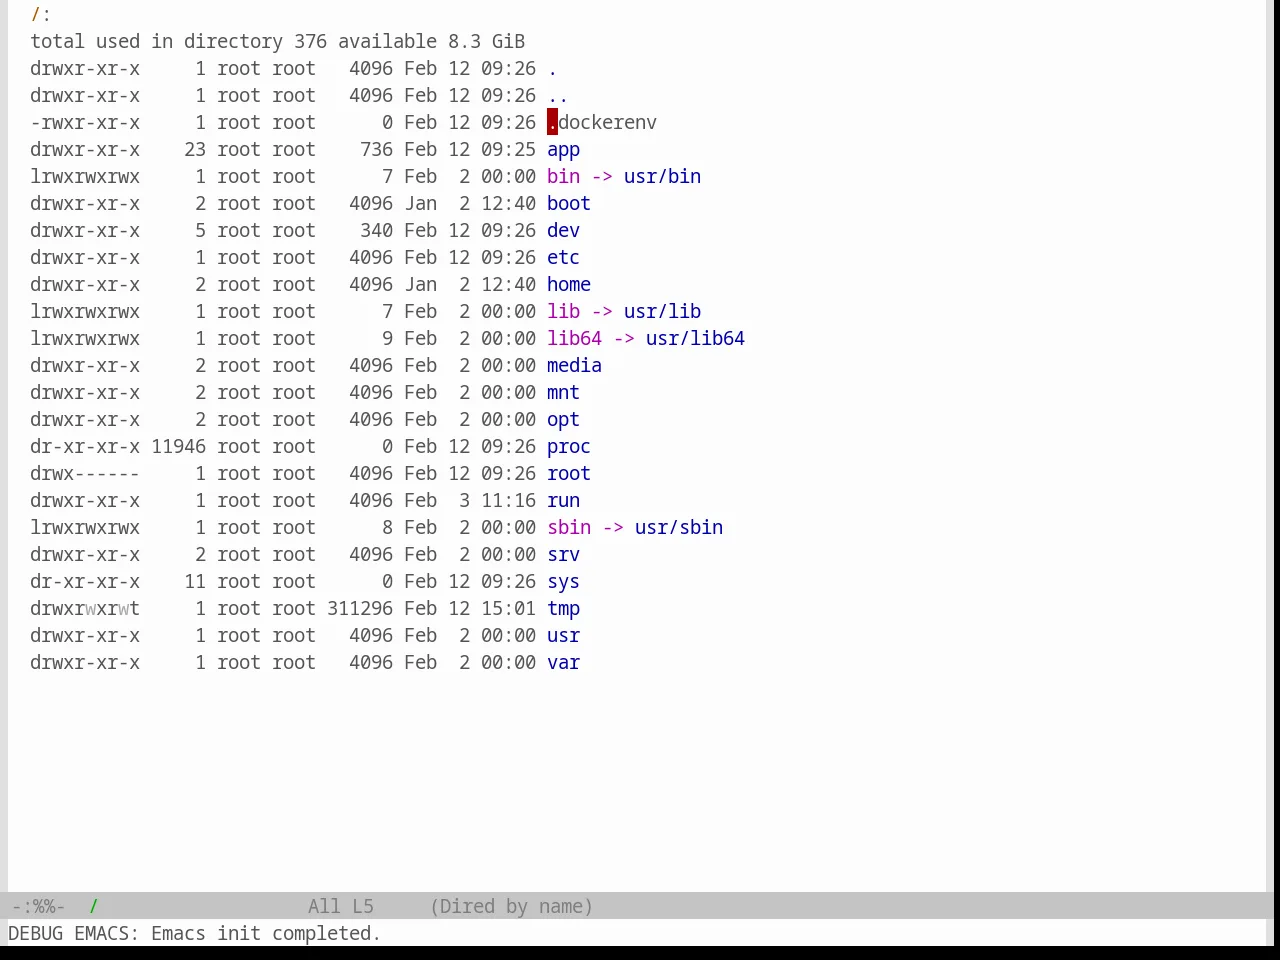Click the lib symlink name
Screen dimensions: 1280x960
(563, 312)
